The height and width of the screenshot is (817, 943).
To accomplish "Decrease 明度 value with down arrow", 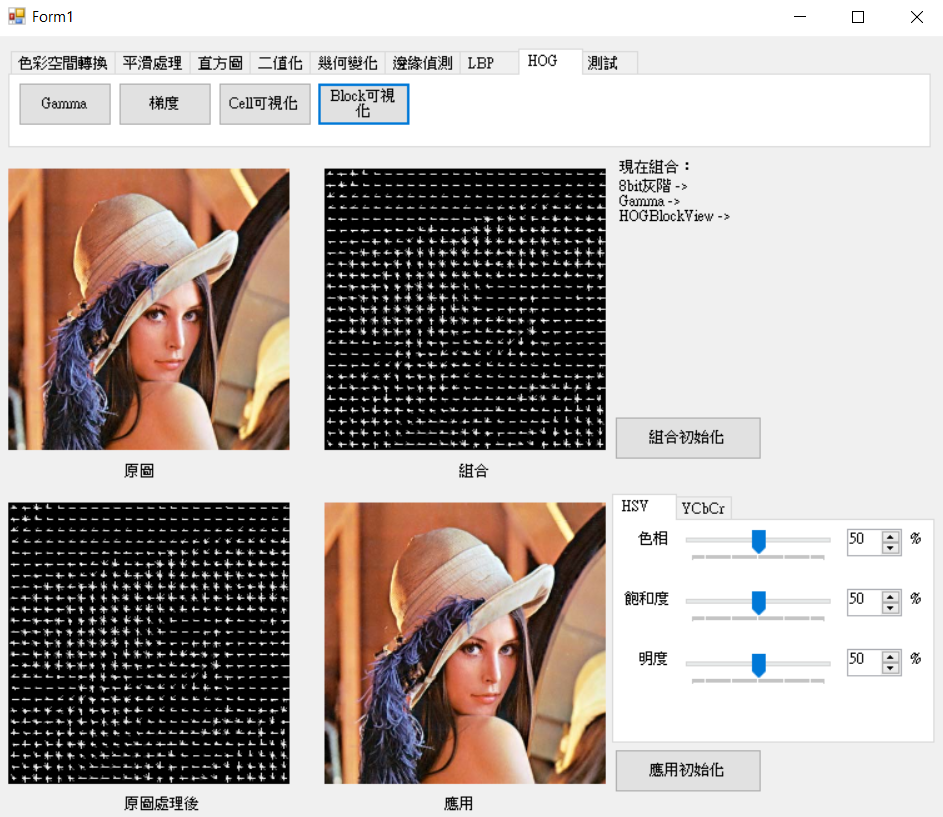I will point(891,668).
